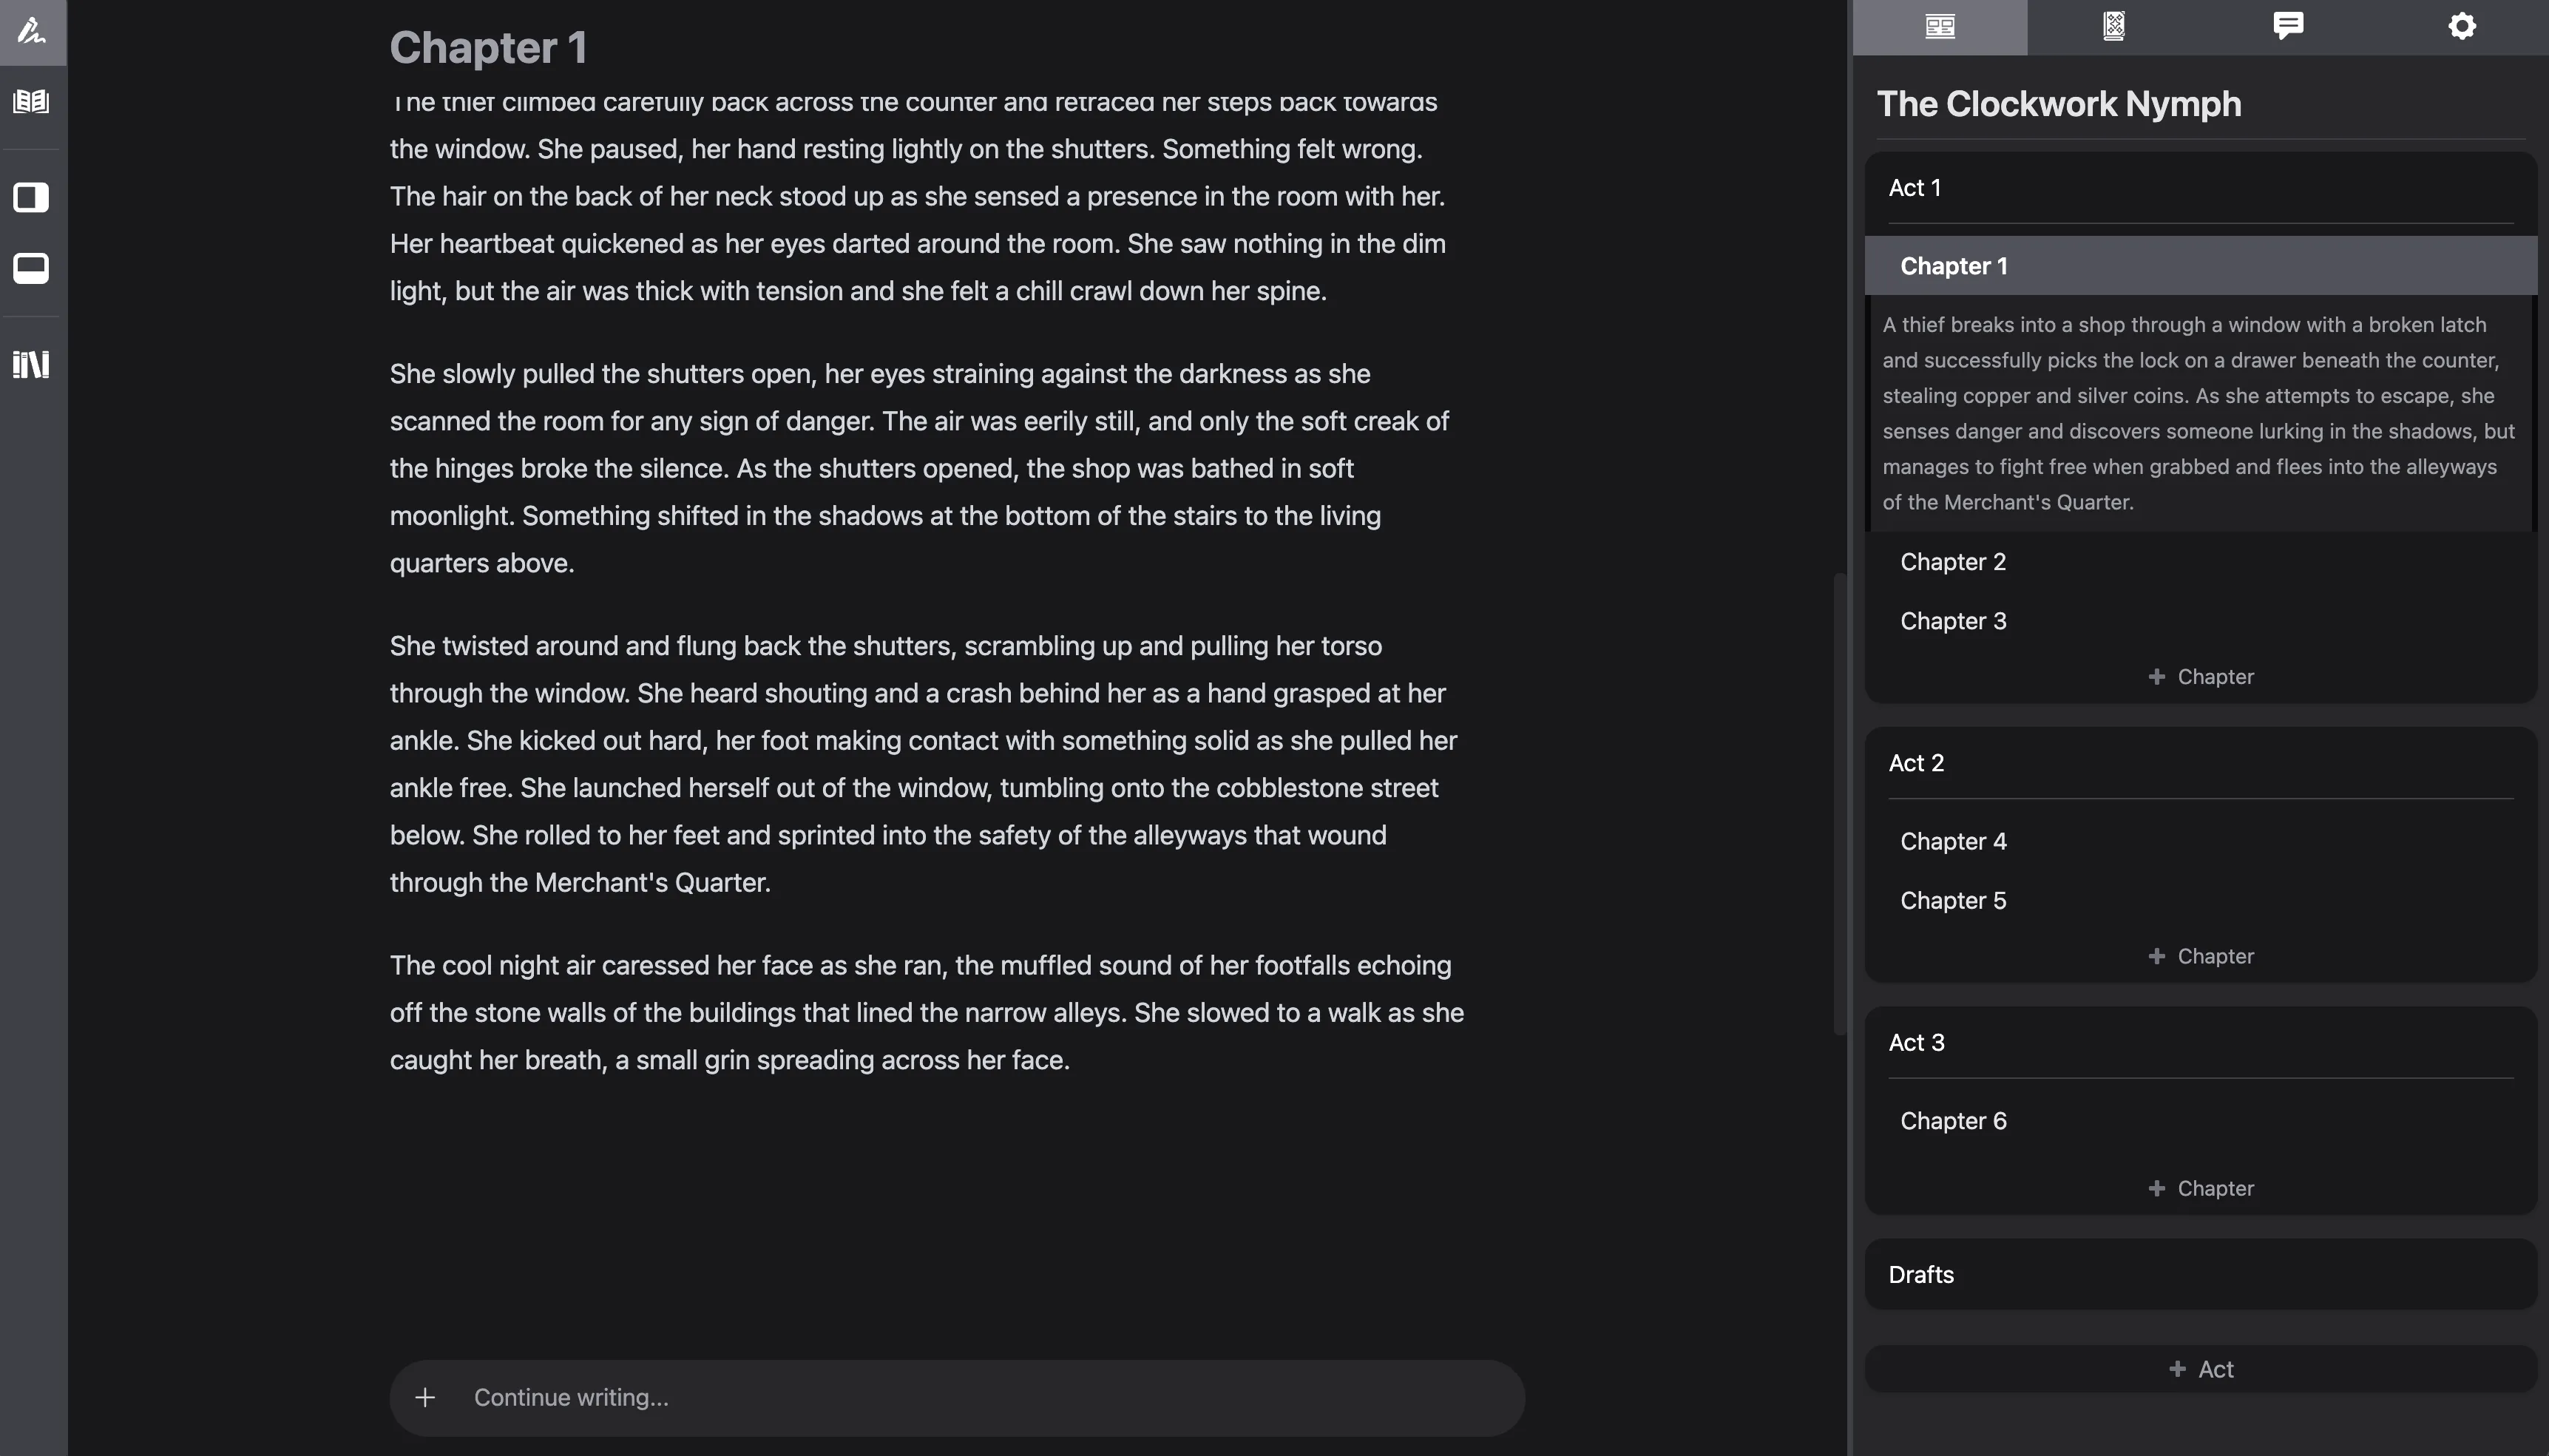
Task: Expand the Act 2 section header
Action: click(1916, 763)
